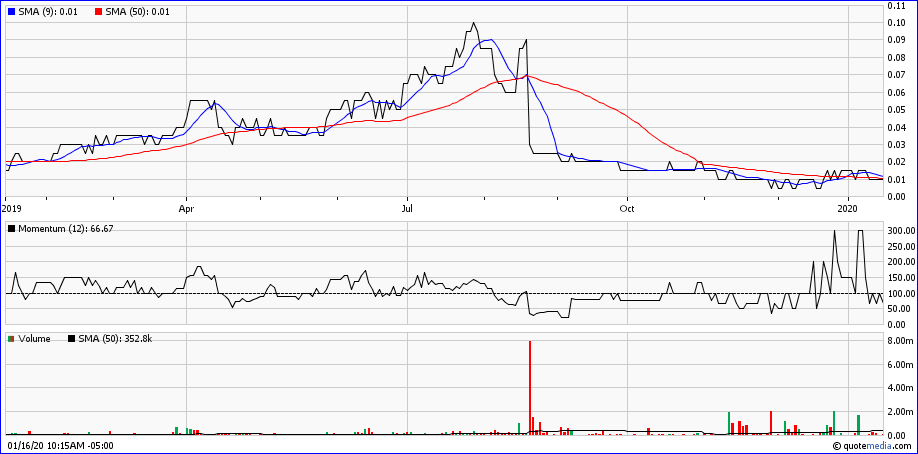The width and height of the screenshot is (918, 454).
Task: Click the black Momentum legend square
Action: tap(11, 229)
